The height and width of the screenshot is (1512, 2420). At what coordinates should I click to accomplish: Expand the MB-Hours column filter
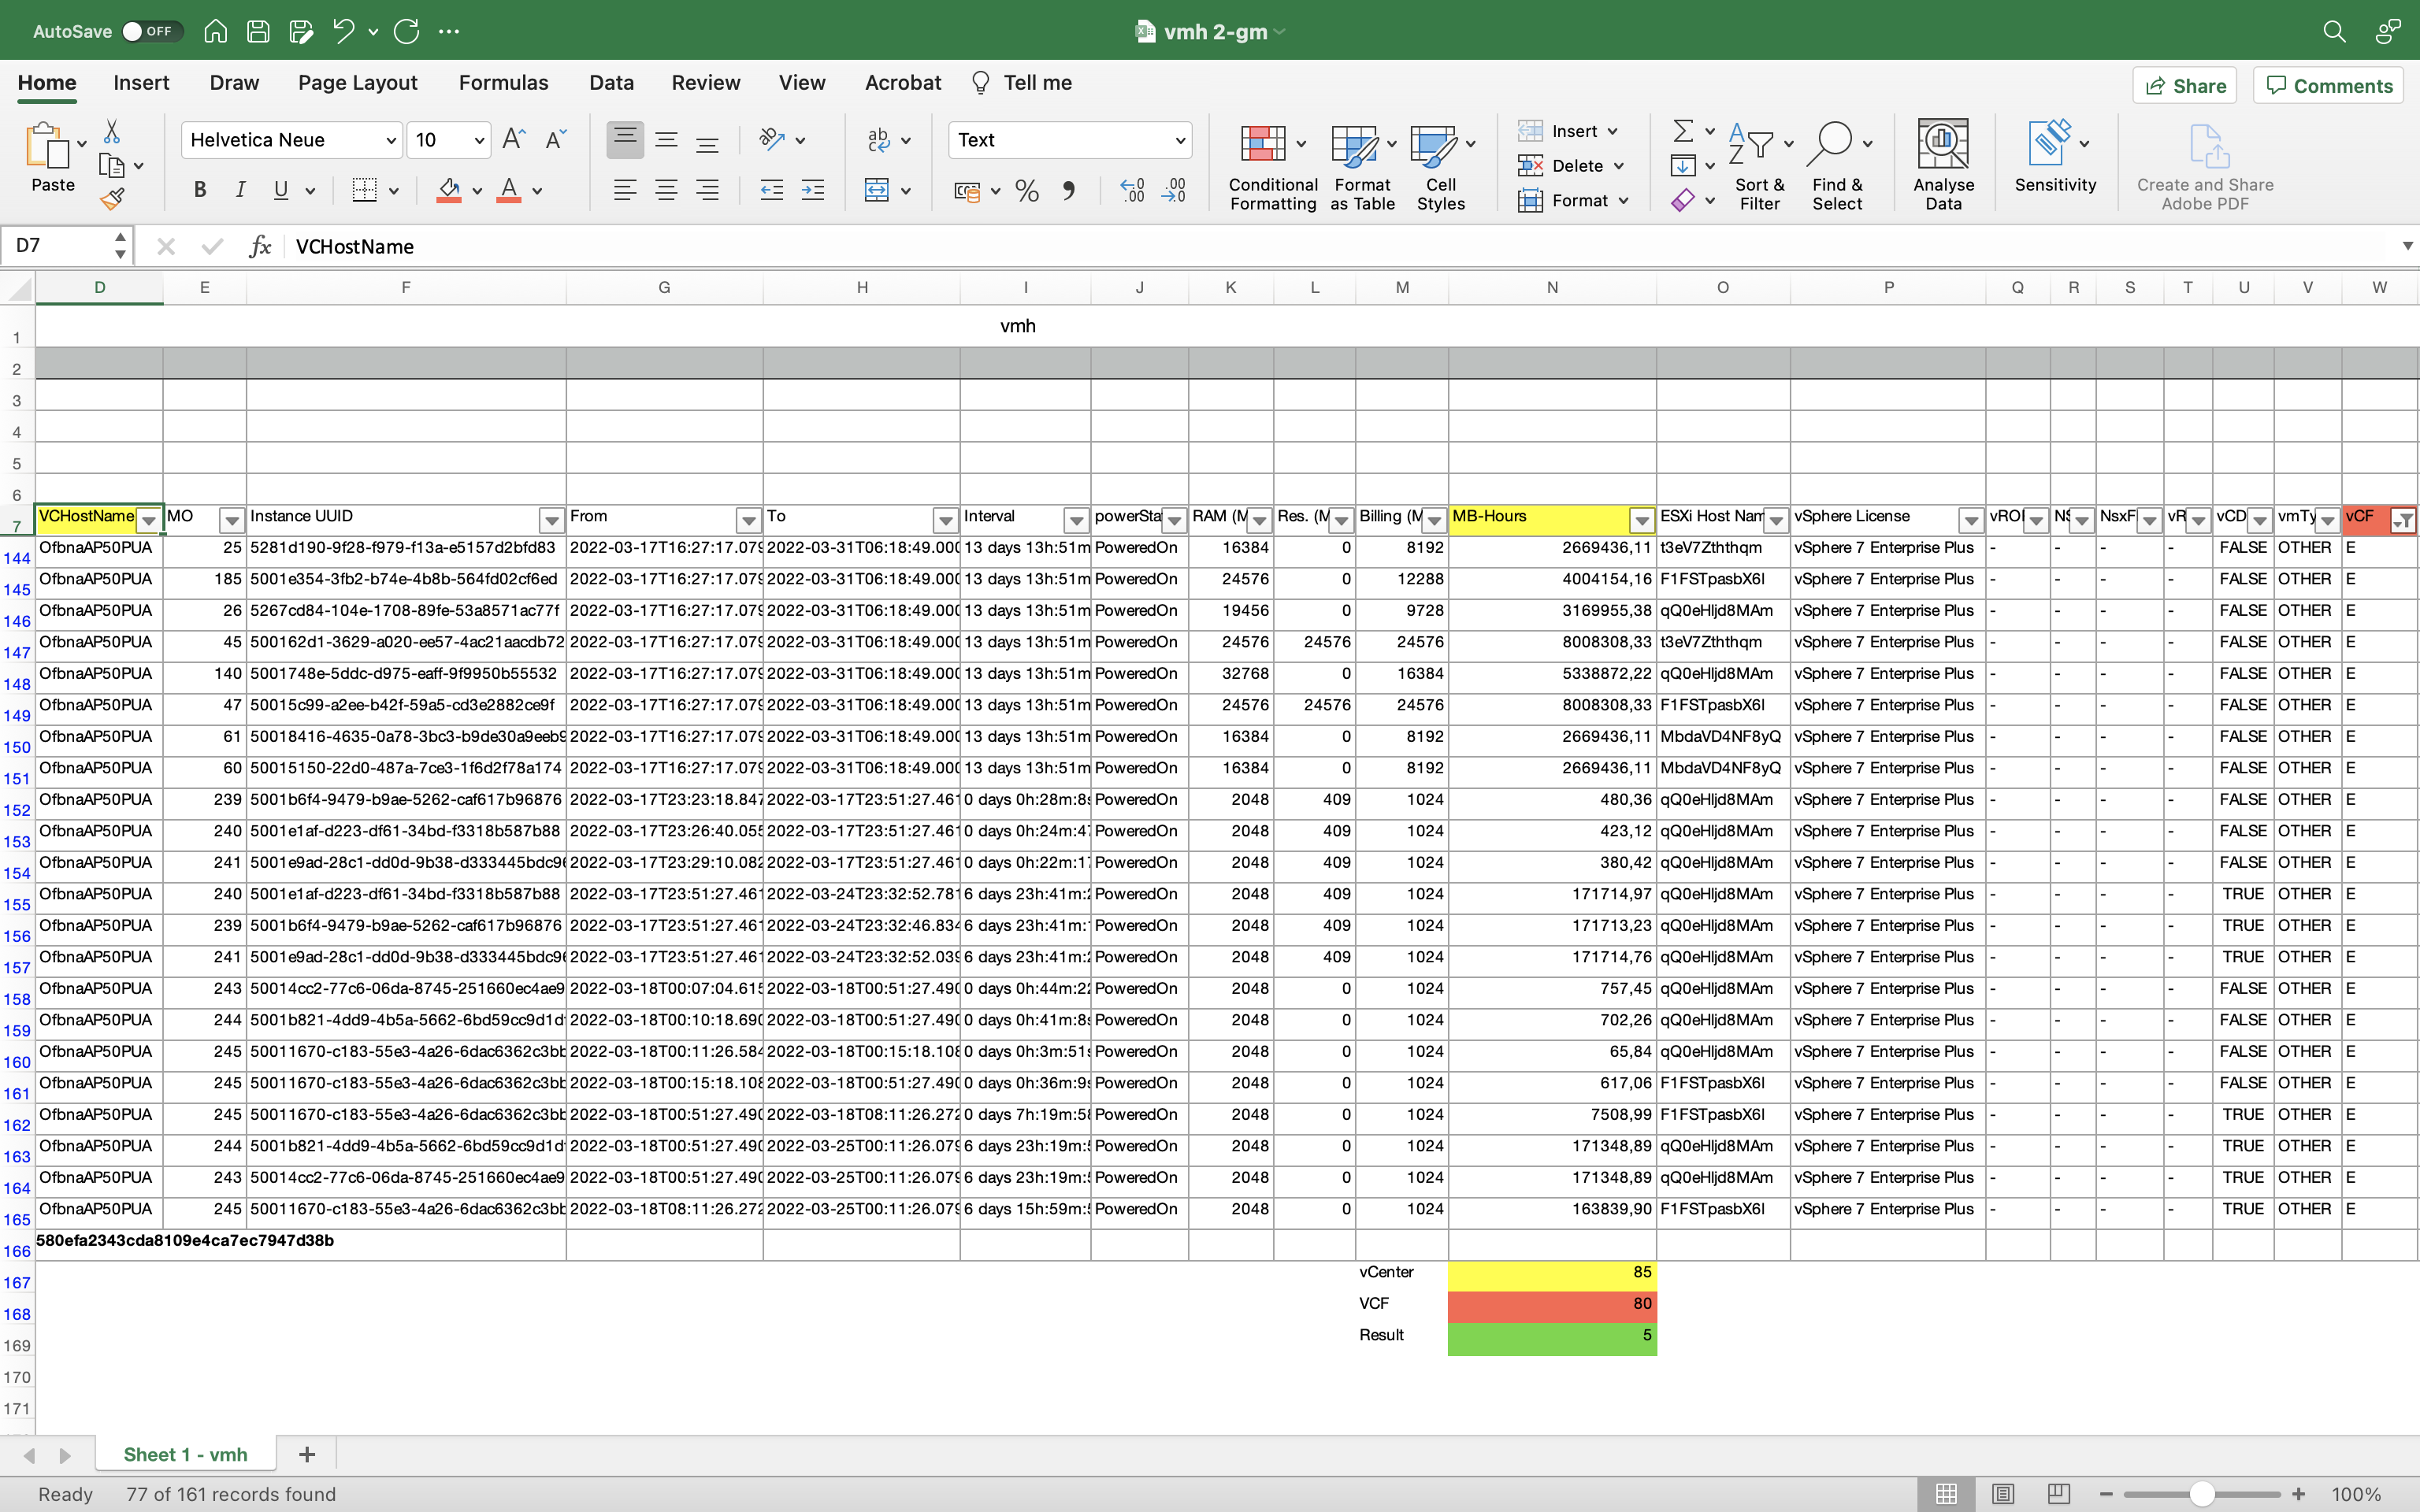pyautogui.click(x=1641, y=520)
